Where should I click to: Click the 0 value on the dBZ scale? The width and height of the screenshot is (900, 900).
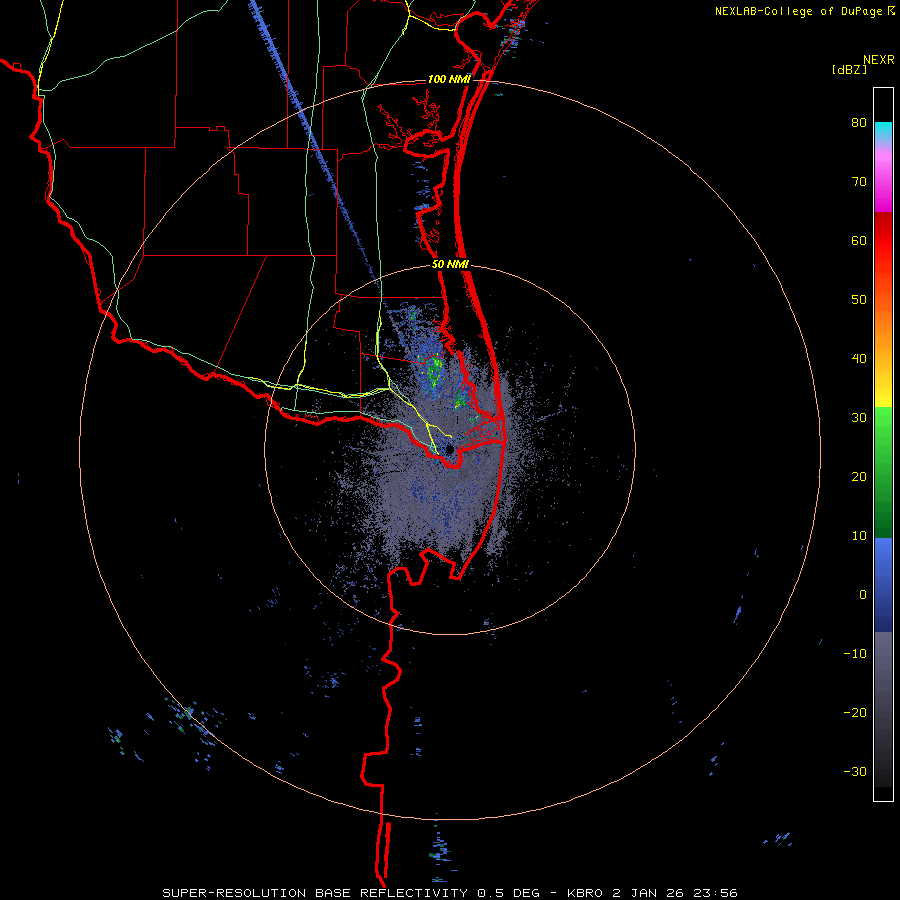pyautogui.click(x=863, y=595)
